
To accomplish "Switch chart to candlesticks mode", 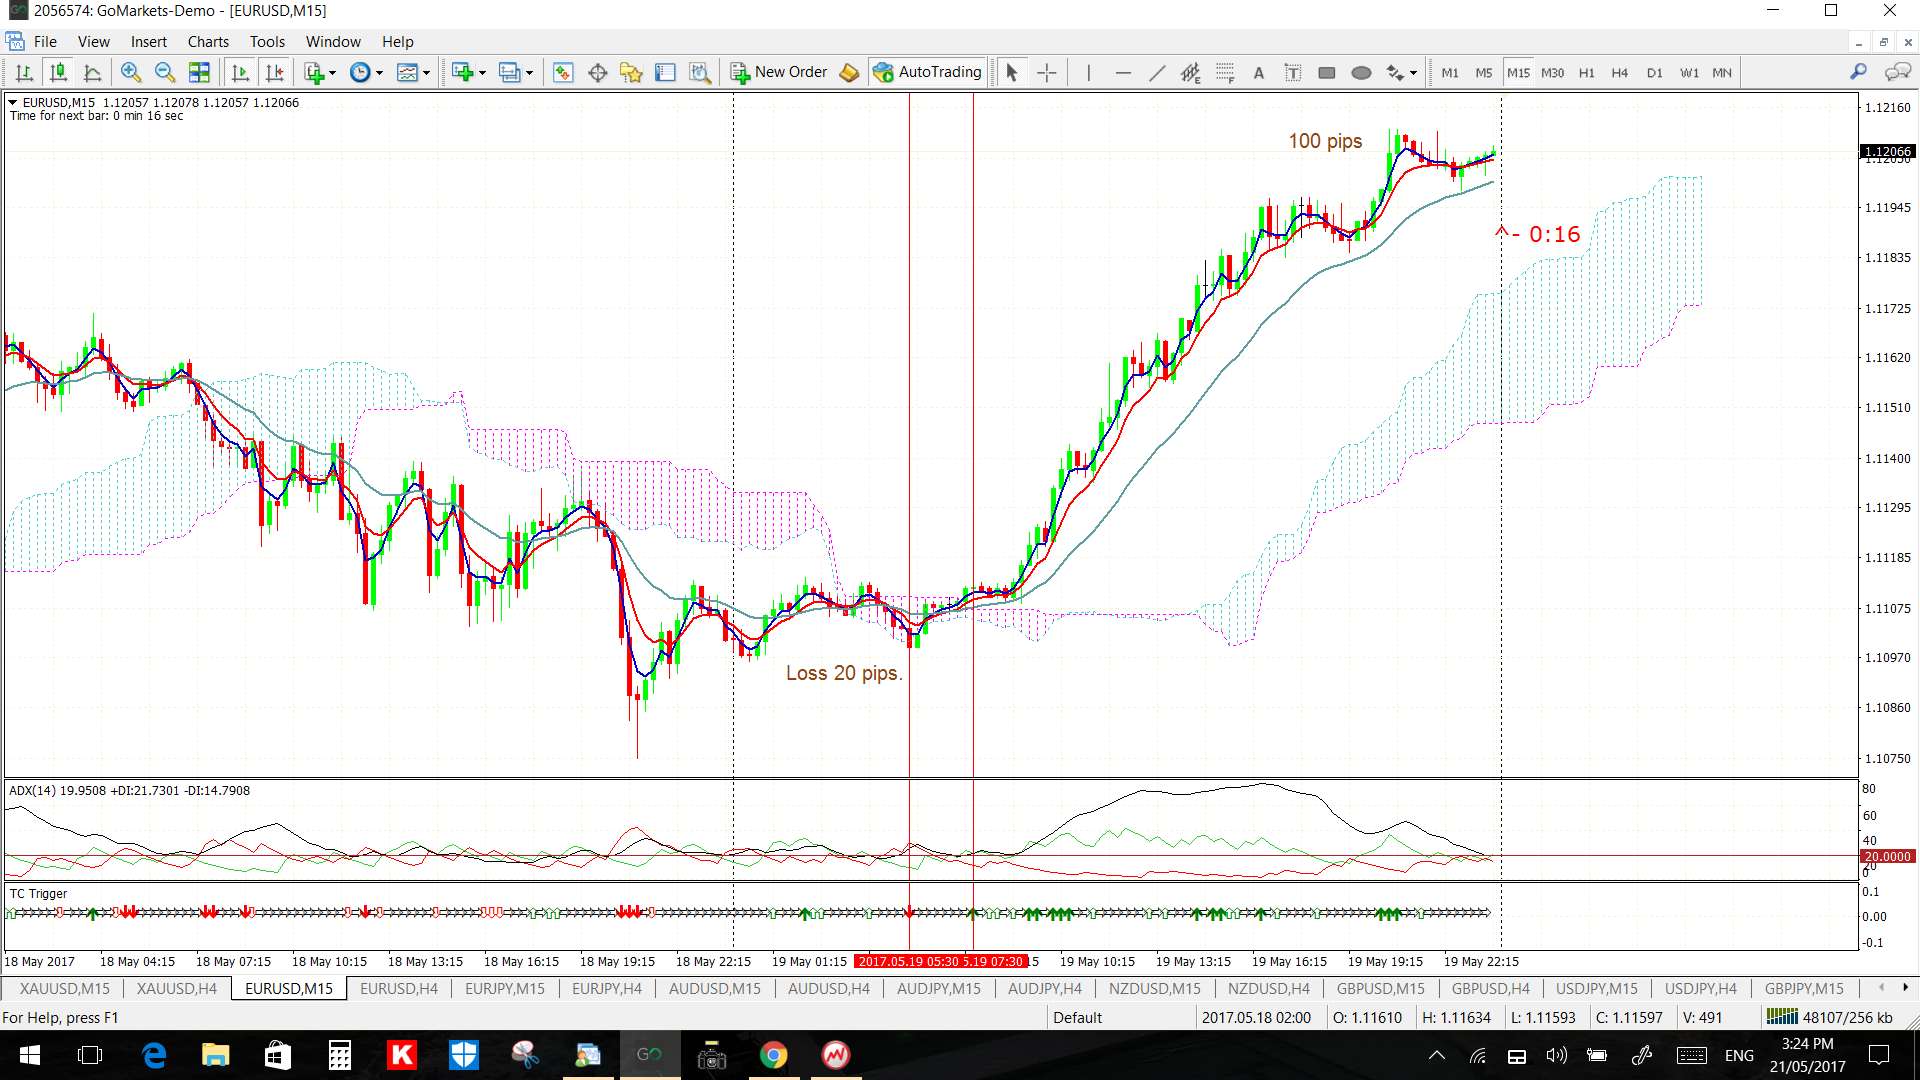I will [x=58, y=72].
